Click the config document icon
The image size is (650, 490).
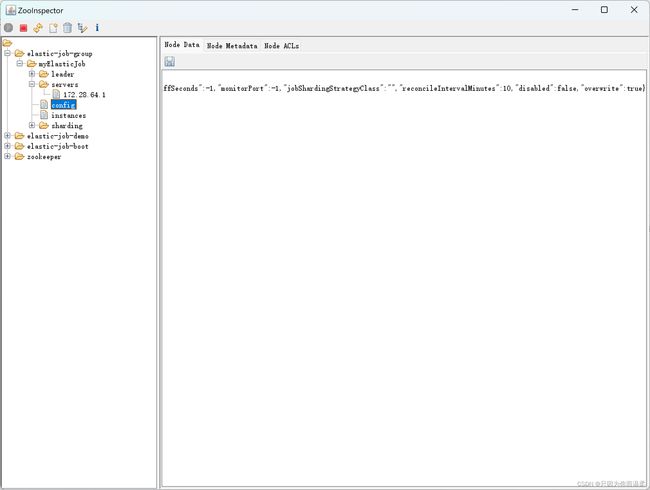pos(44,105)
